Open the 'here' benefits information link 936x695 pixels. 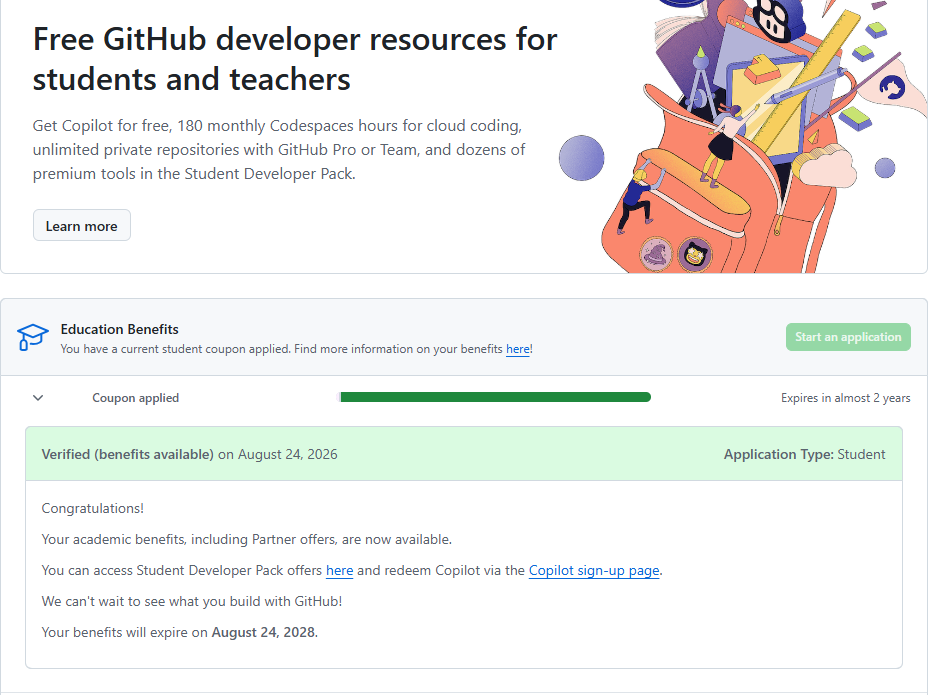pos(518,349)
